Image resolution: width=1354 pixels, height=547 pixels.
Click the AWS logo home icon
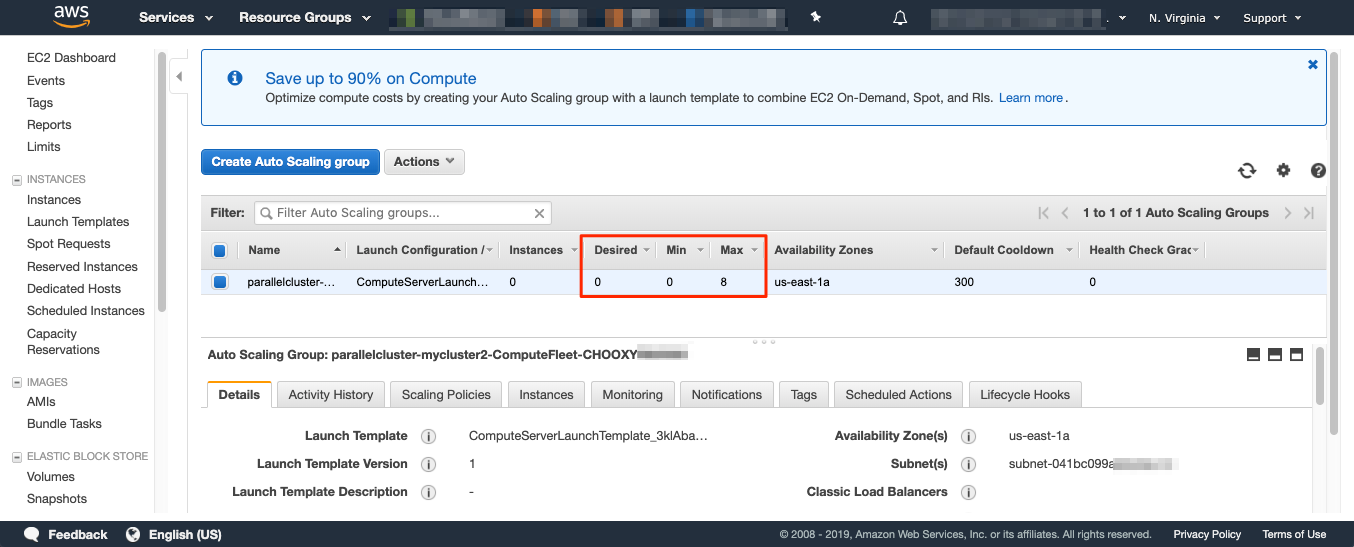(x=72, y=17)
